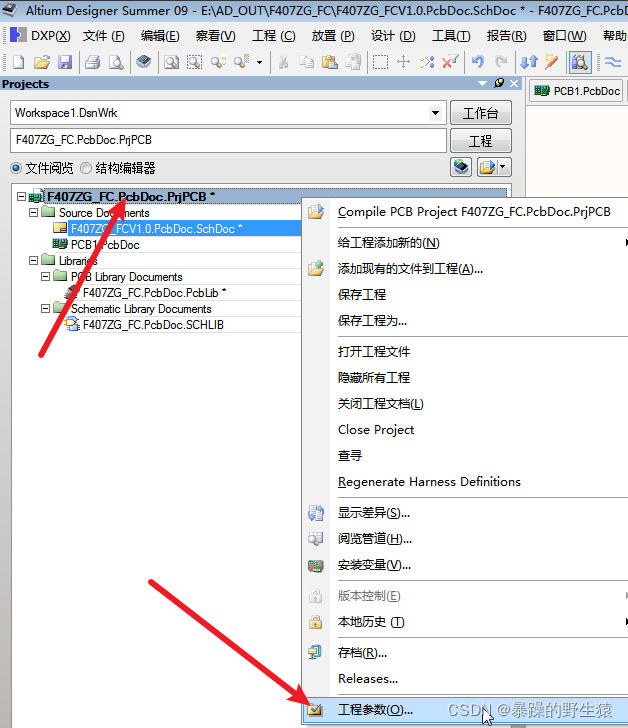Select F407ZG_FC.PcbDoc.SCHLIB tree item
The width and height of the screenshot is (628, 728).
(153, 325)
